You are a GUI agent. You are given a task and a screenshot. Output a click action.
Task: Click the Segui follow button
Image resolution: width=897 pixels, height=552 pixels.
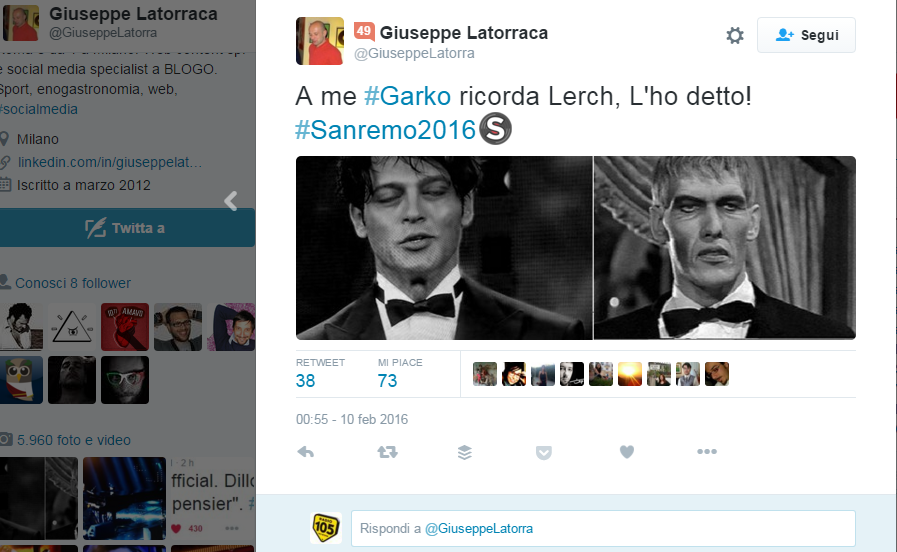click(806, 35)
